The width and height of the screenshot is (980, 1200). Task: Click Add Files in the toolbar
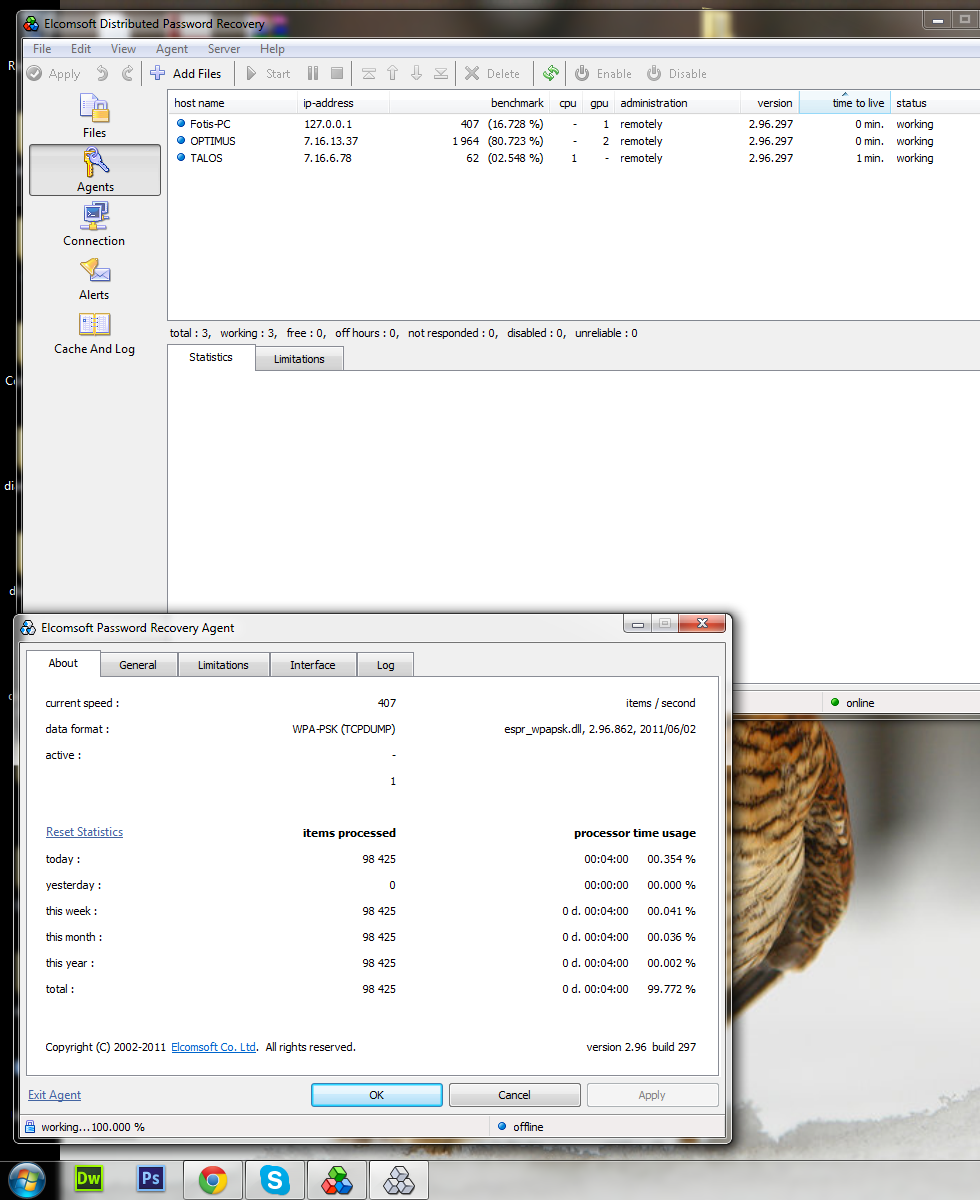(x=186, y=73)
